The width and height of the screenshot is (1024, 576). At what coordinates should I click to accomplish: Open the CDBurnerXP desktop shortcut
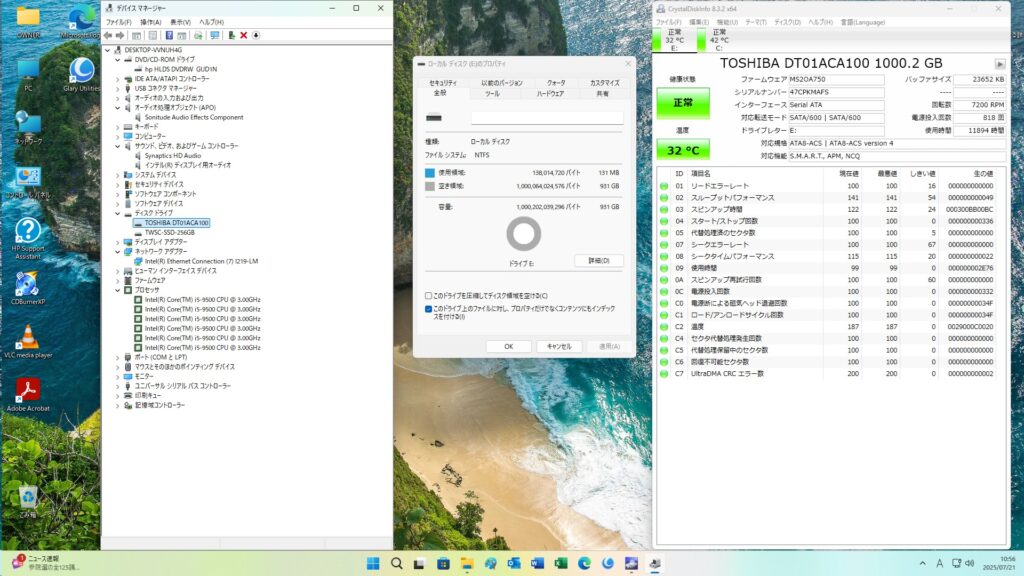point(28,287)
